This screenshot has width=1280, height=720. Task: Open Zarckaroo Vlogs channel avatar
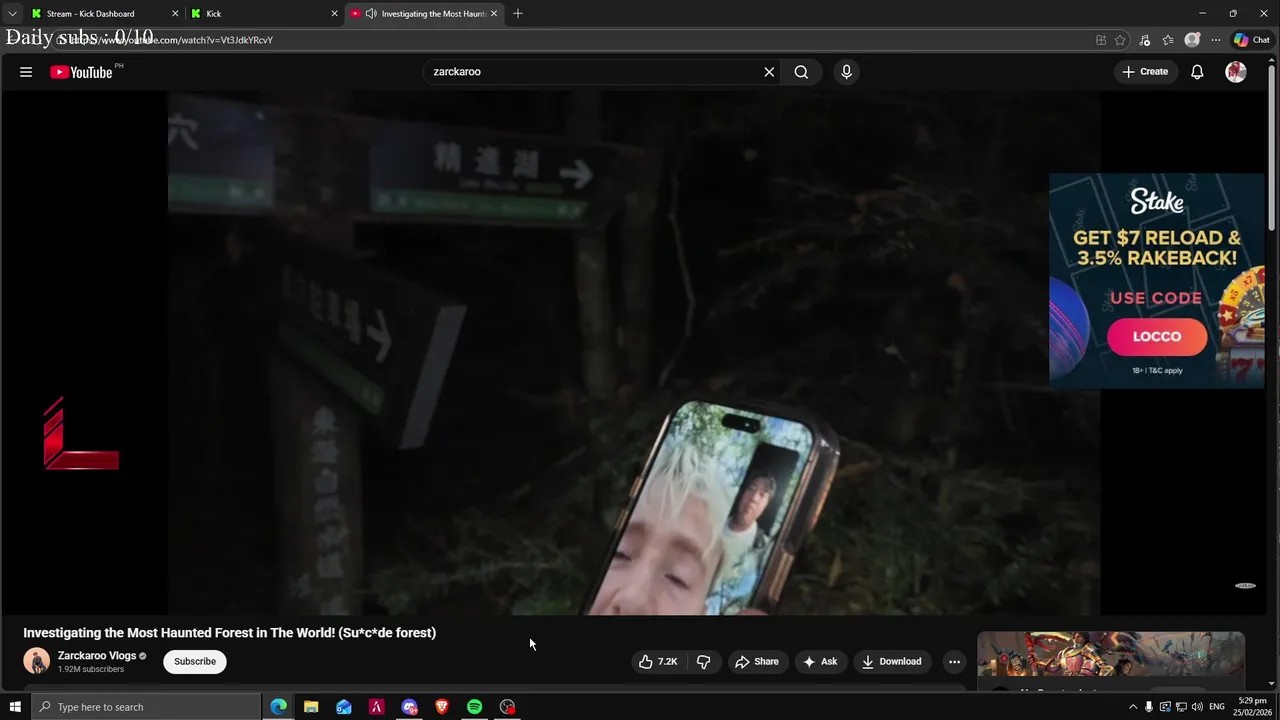pyautogui.click(x=37, y=661)
